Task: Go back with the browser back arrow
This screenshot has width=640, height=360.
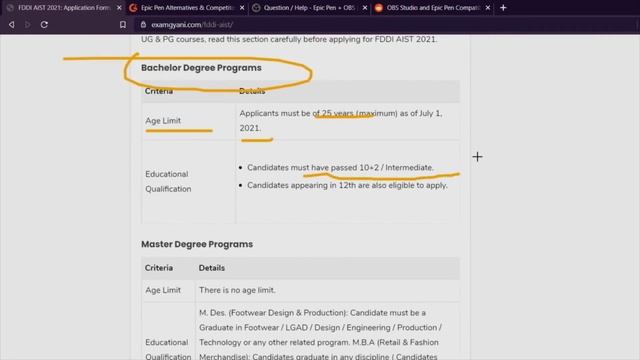Action: click(x=11, y=24)
